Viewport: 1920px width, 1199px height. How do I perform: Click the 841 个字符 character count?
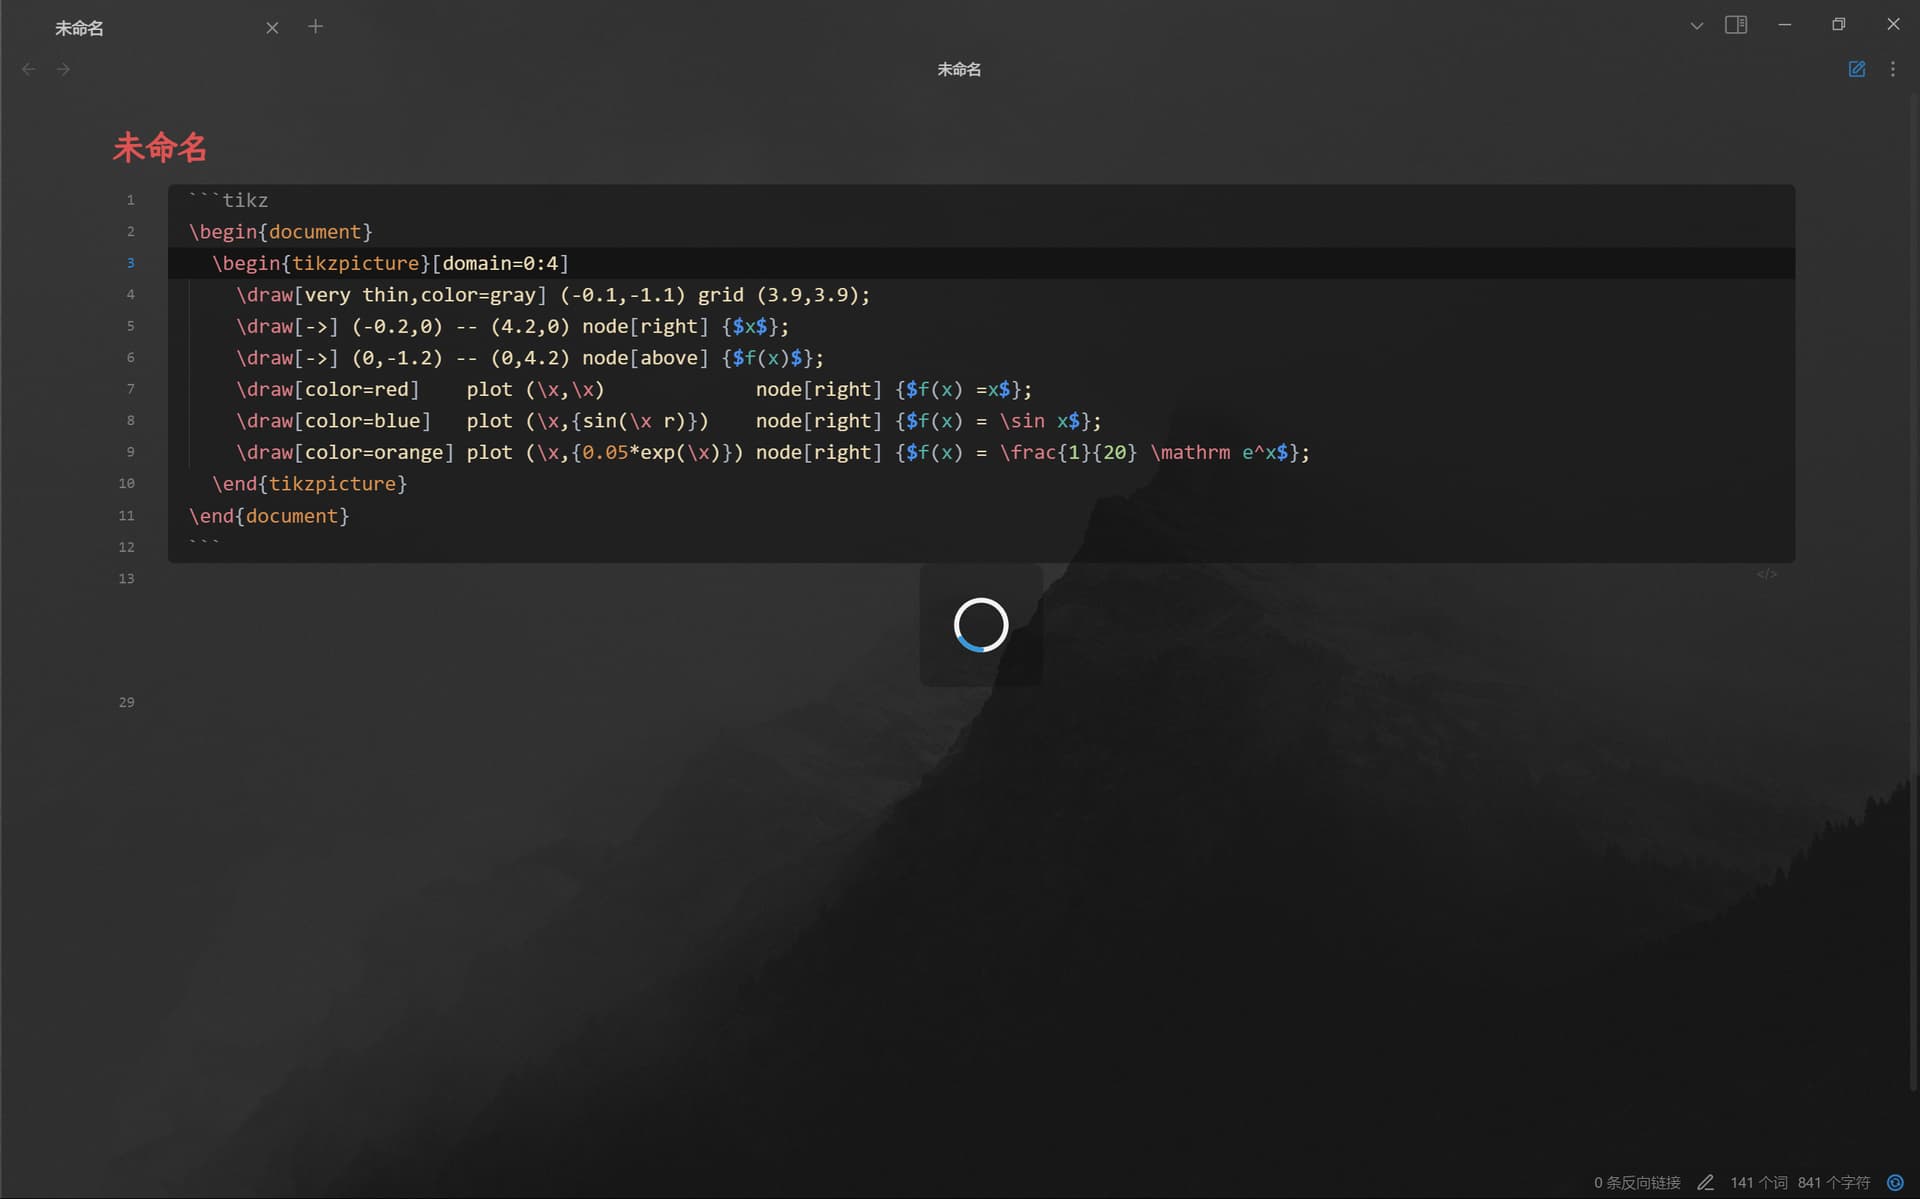1833,1182
